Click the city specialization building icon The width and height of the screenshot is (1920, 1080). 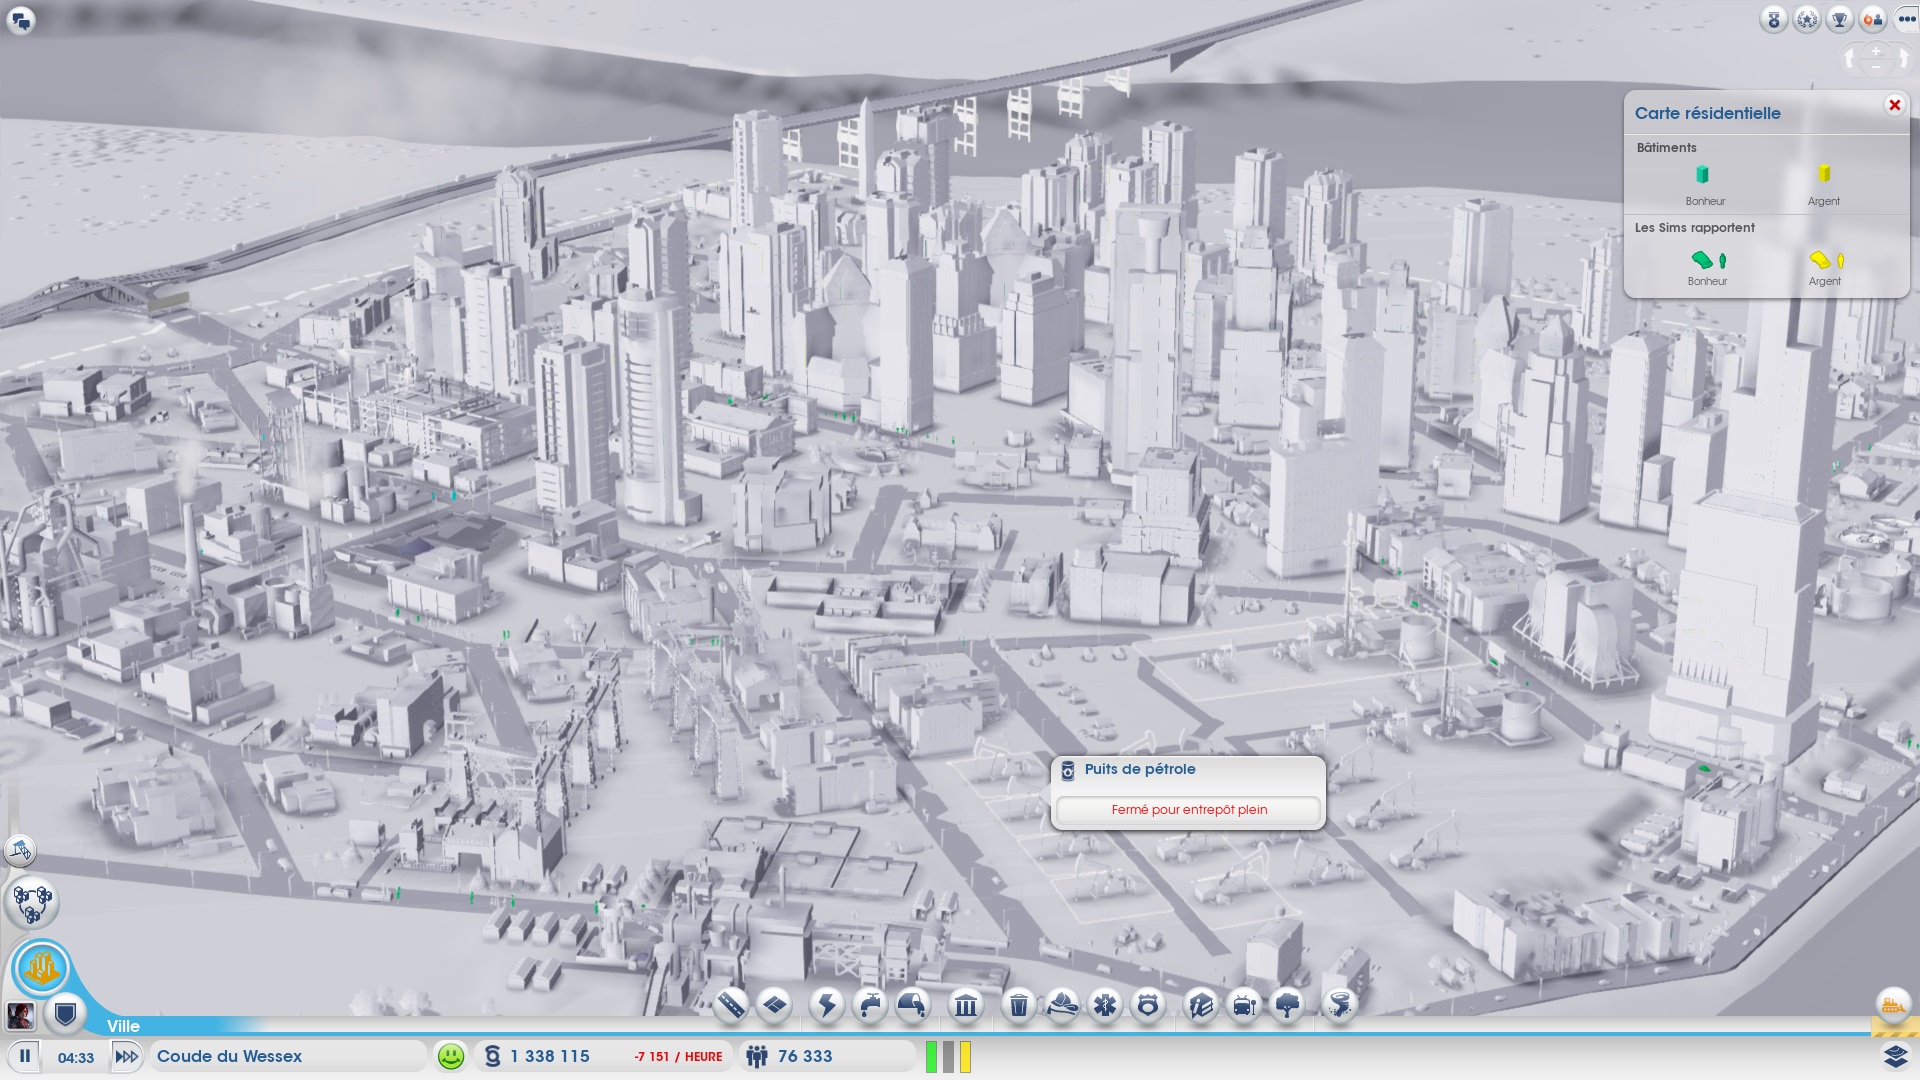pyautogui.click(x=20, y=851)
